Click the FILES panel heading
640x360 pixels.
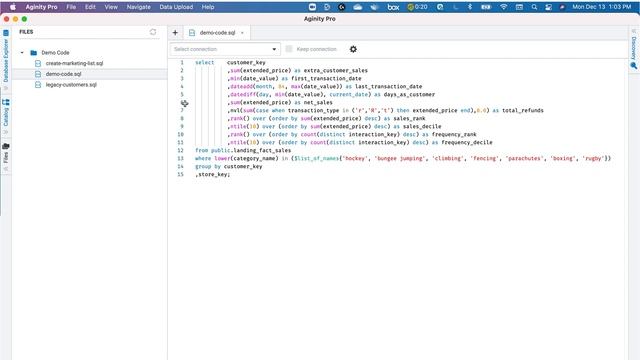point(26,32)
